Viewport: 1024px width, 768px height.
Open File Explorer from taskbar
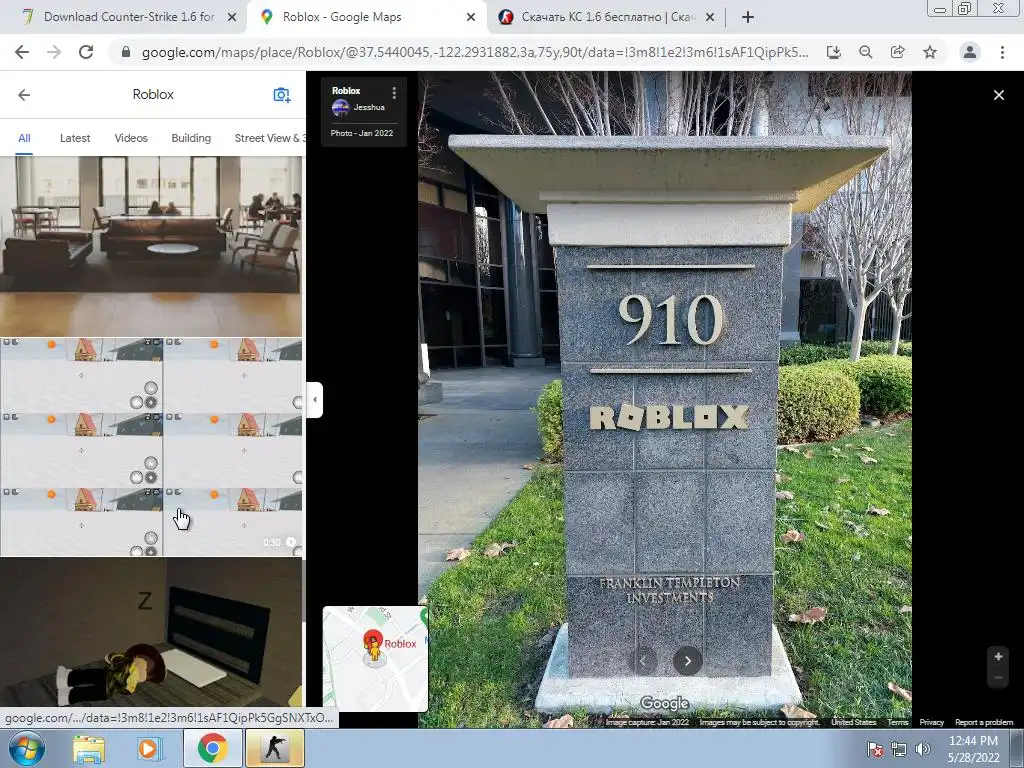pyautogui.click(x=89, y=748)
